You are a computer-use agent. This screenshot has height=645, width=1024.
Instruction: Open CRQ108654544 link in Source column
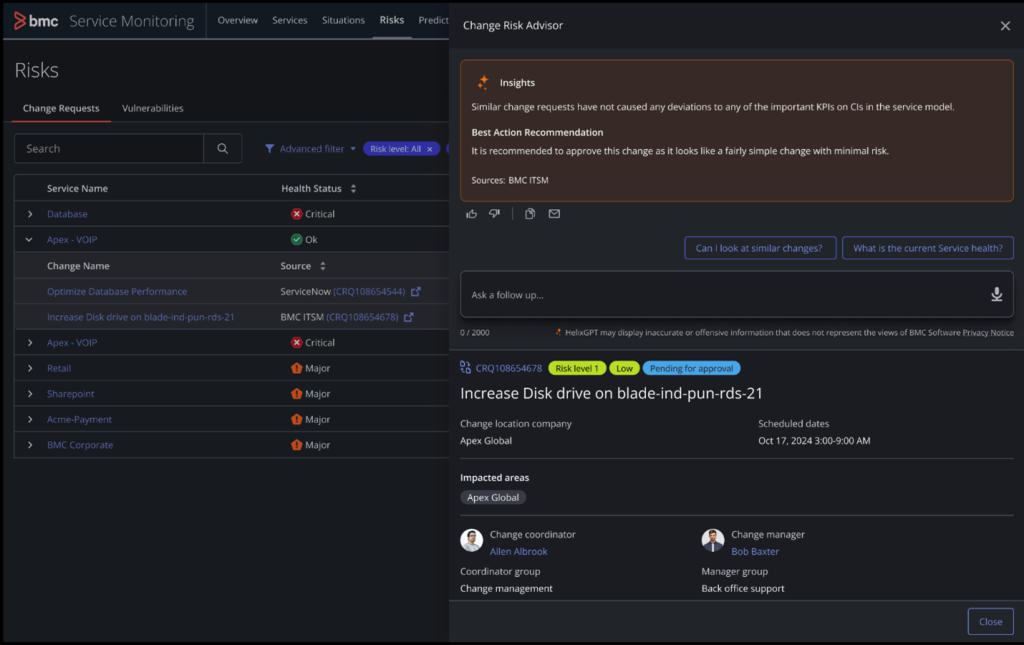[x=369, y=291]
